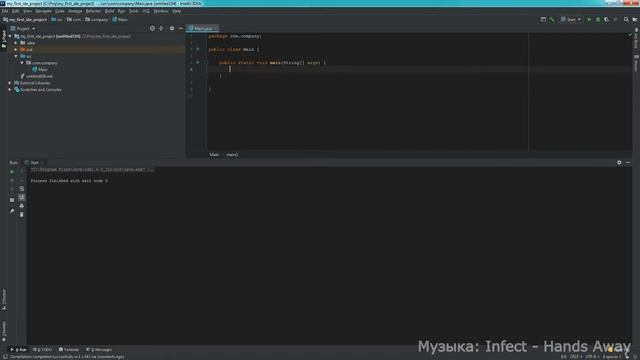Click the com breadcrumb in navigation bar

pos(74,20)
